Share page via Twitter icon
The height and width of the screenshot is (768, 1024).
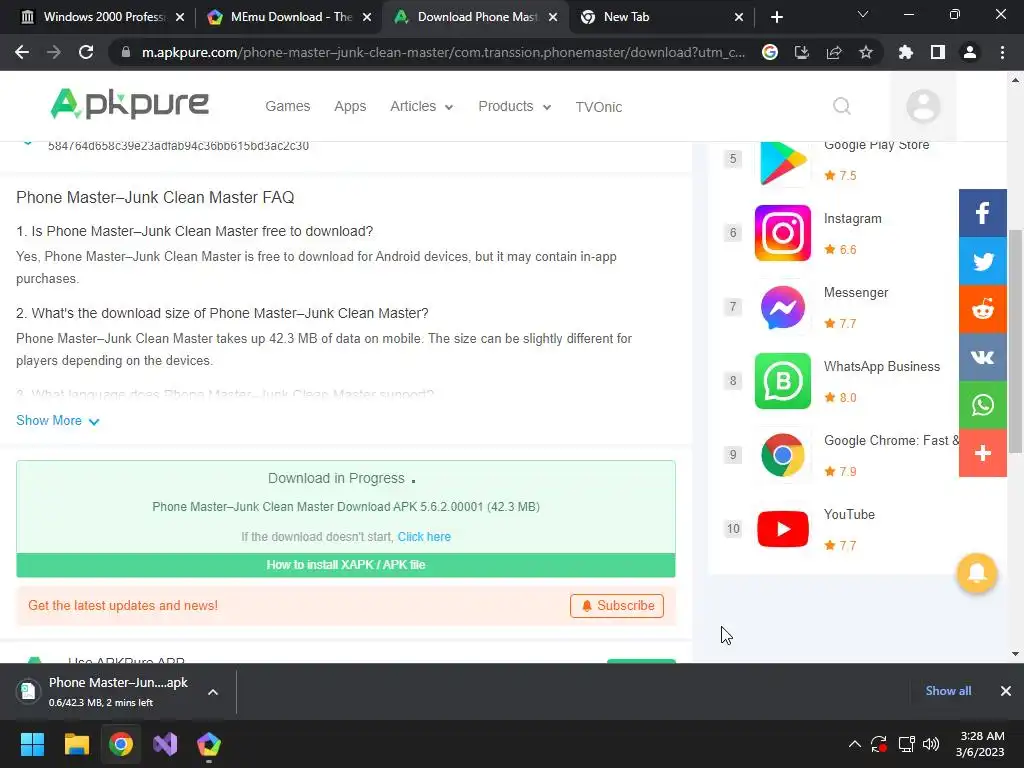click(x=982, y=261)
